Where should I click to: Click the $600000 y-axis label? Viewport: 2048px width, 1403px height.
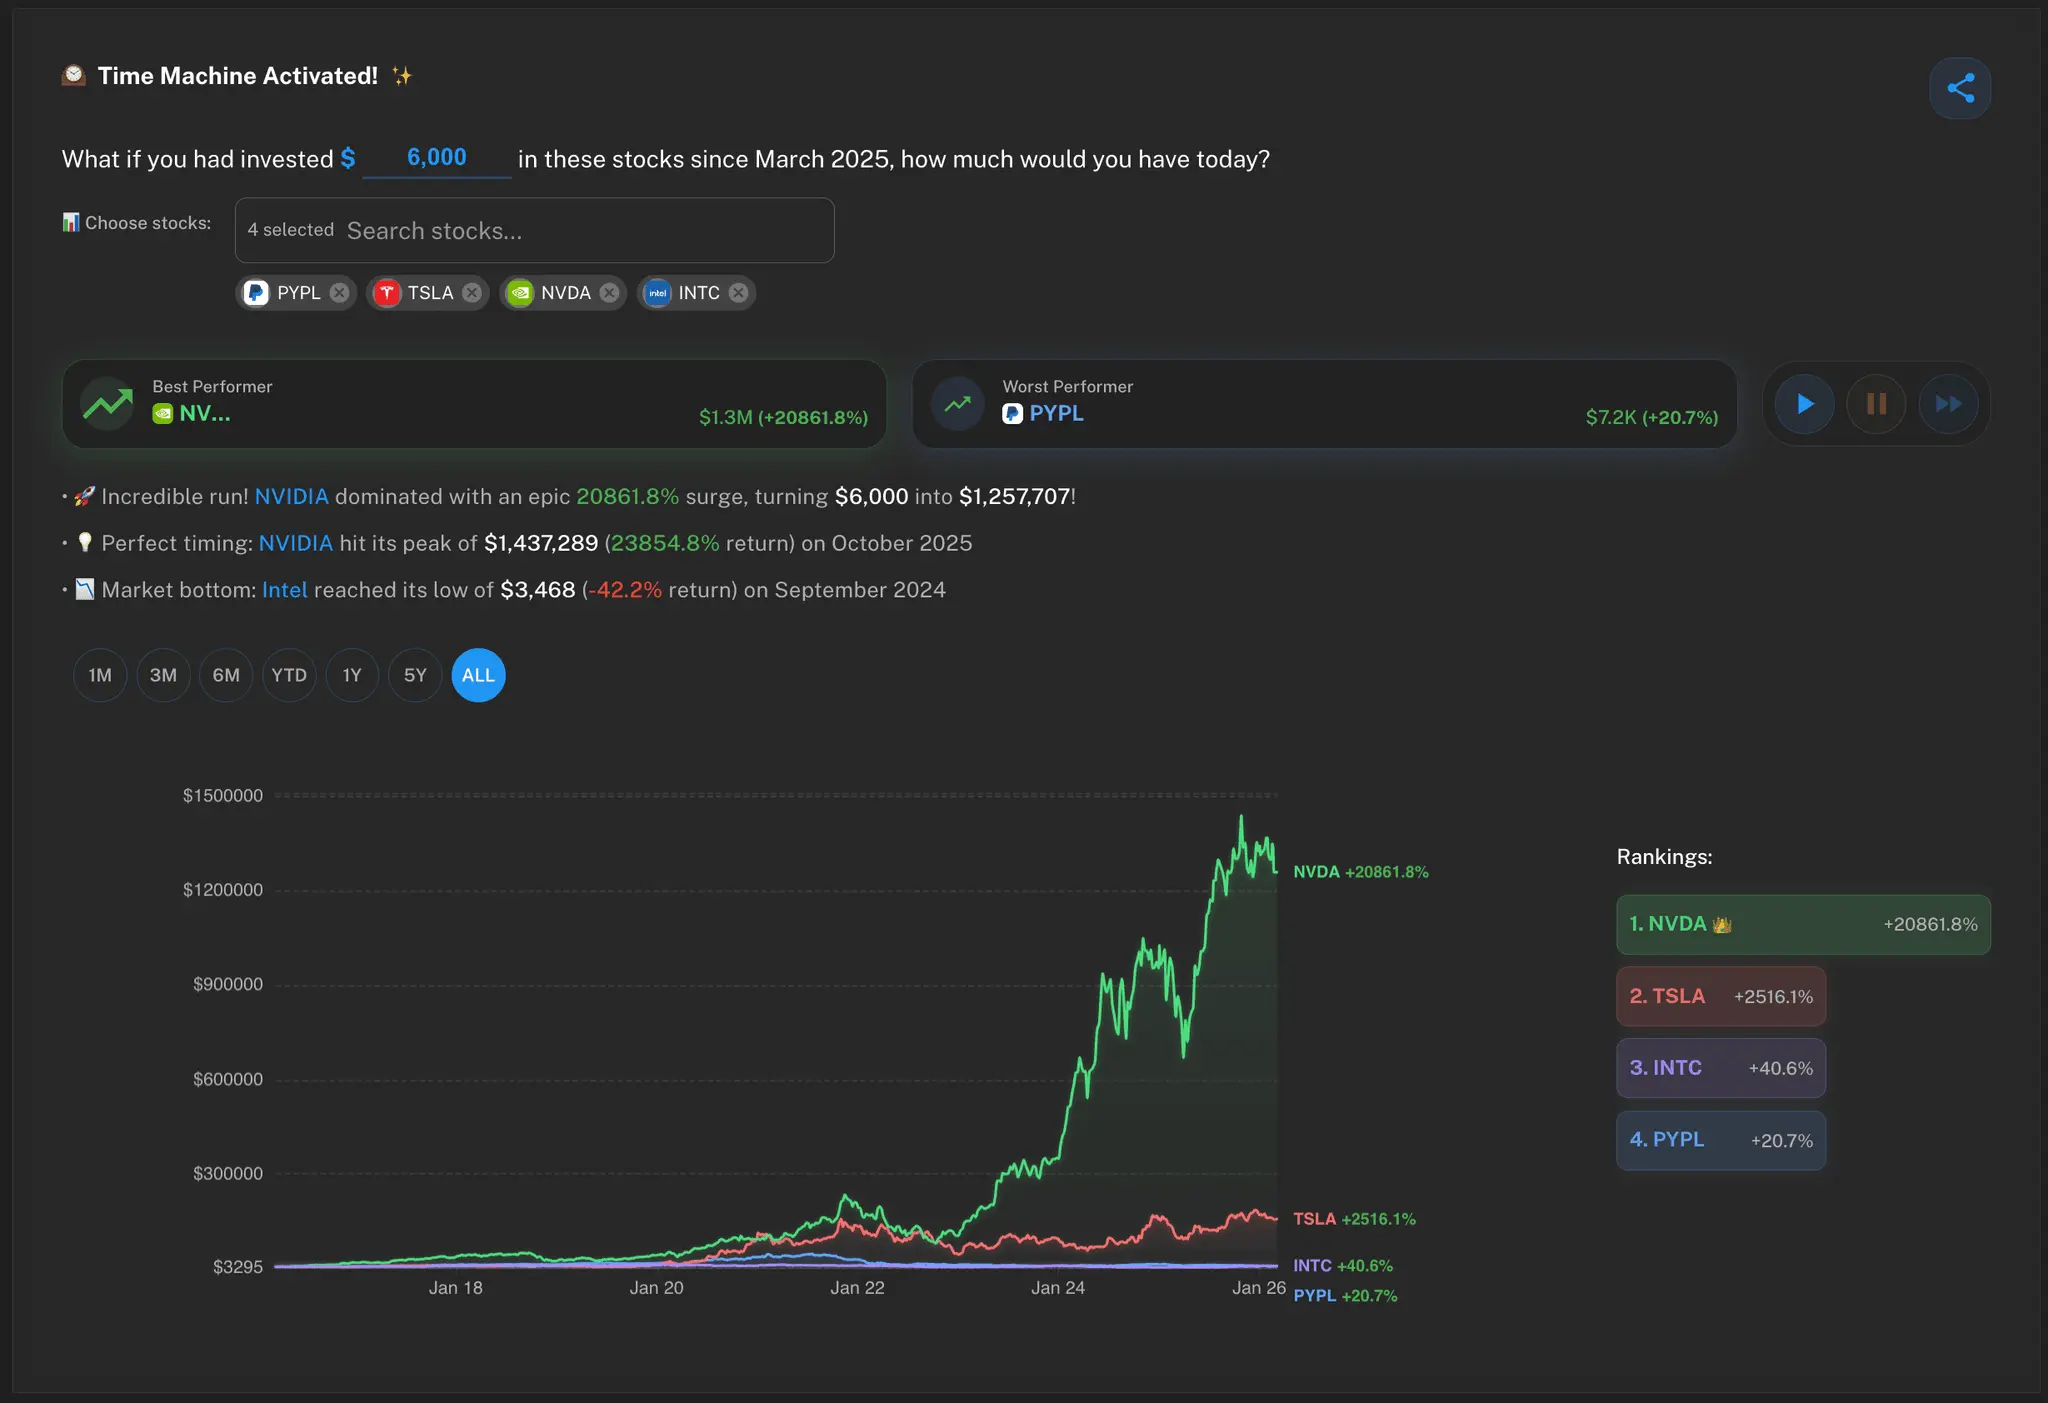pyautogui.click(x=228, y=1079)
